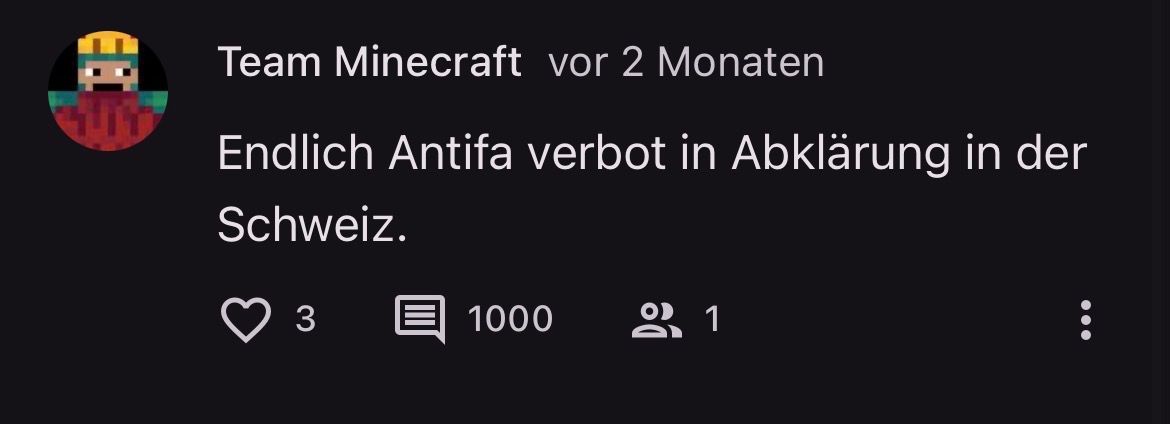
Task: Click 'Minecraft' in the author name
Action: (428, 62)
